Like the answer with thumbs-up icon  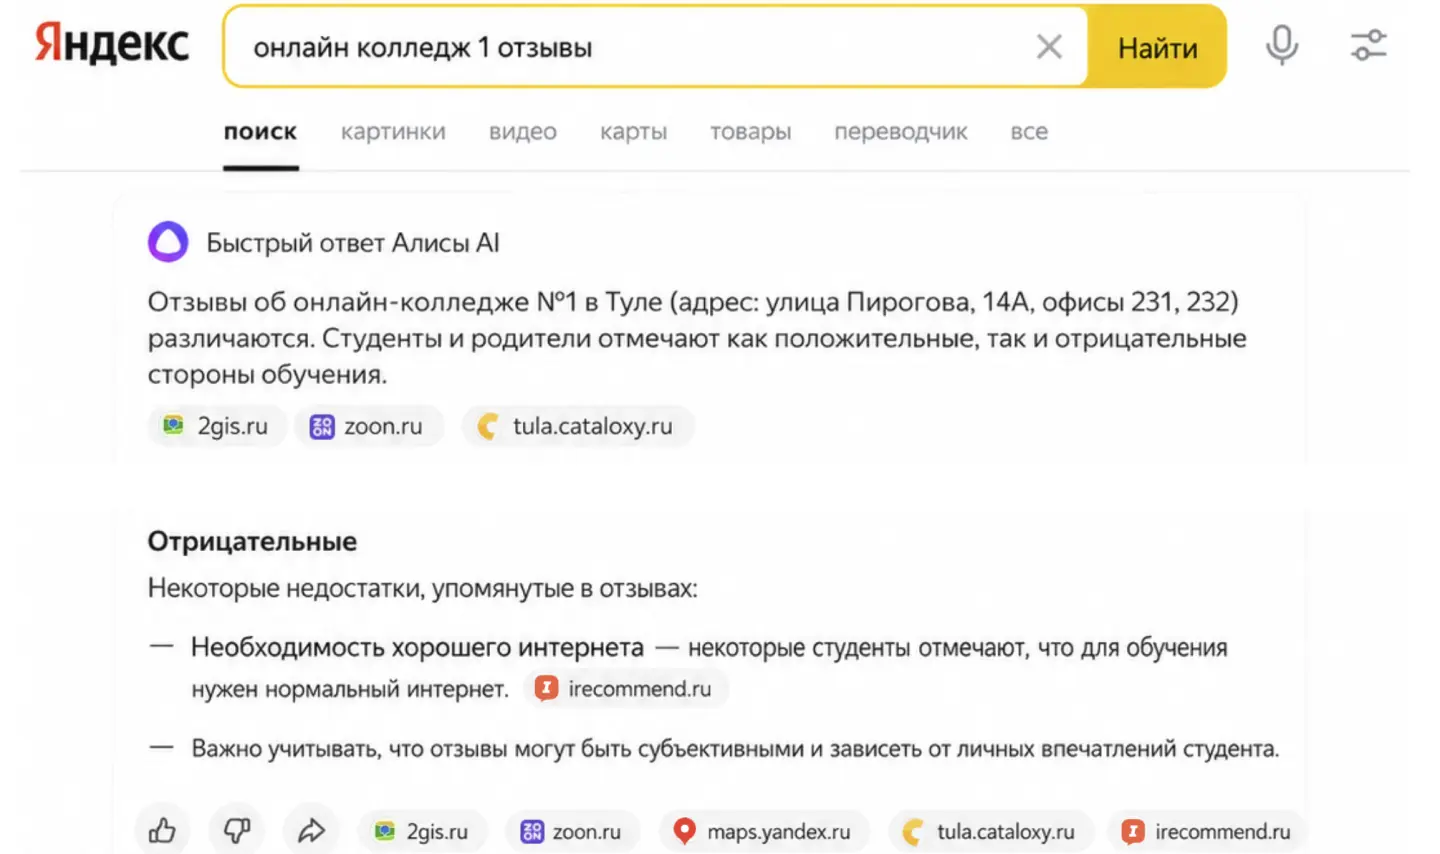tap(162, 830)
